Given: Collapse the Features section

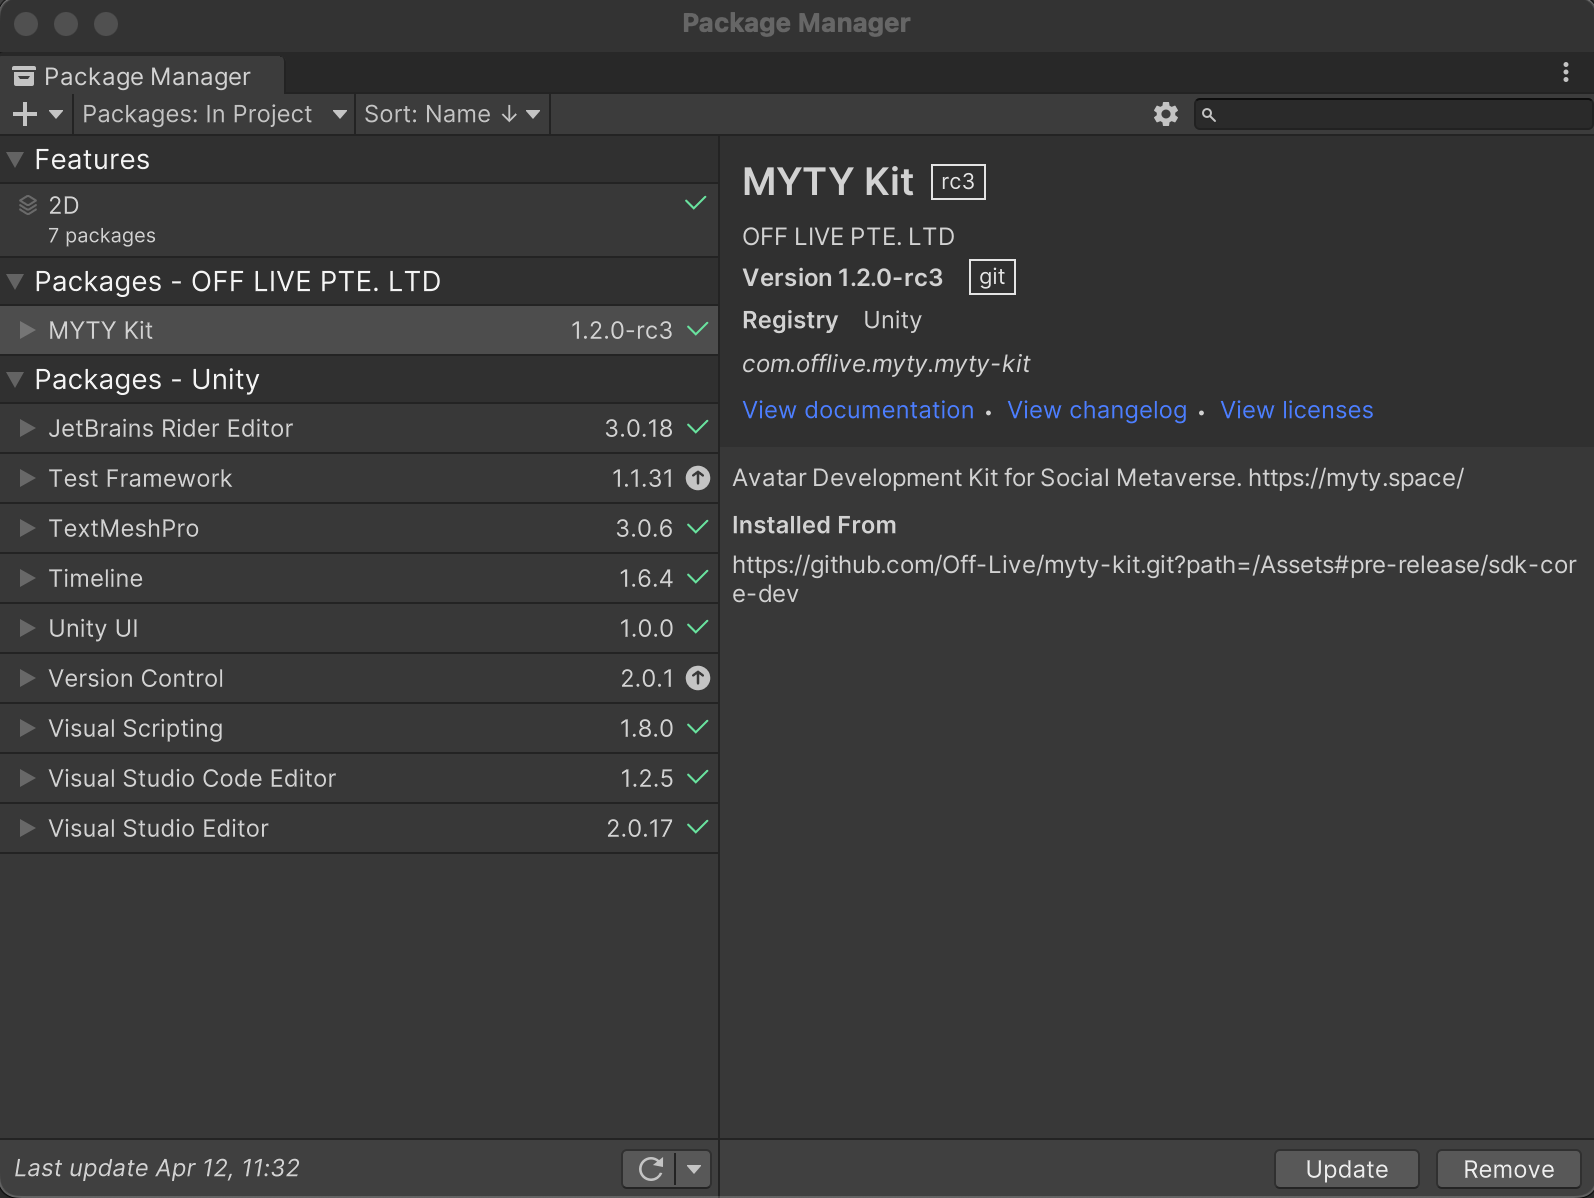Looking at the screenshot, I should click(15, 160).
